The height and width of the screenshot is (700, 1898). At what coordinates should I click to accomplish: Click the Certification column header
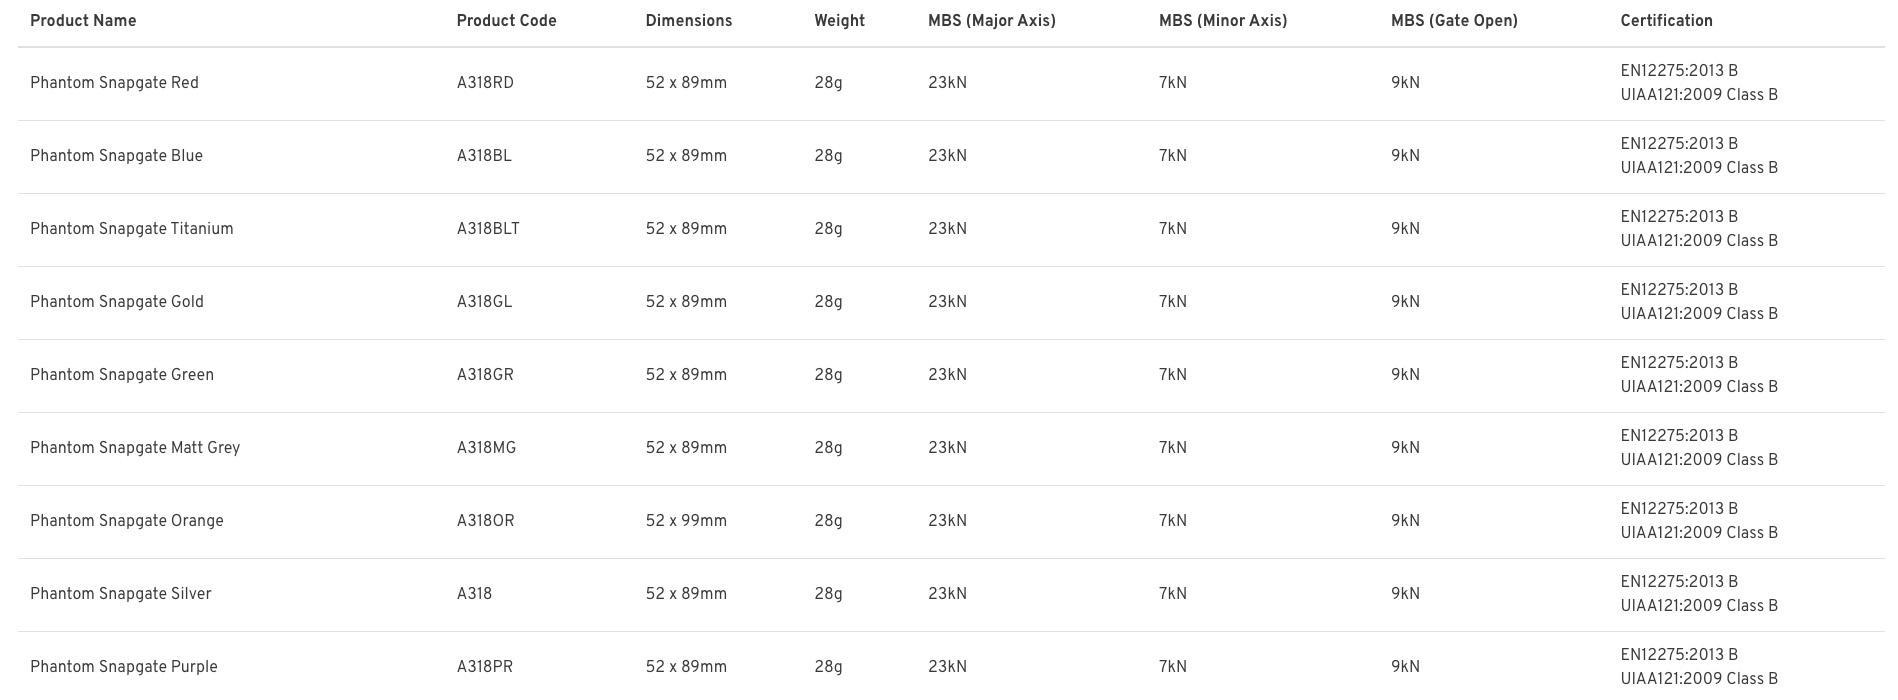1666,21
